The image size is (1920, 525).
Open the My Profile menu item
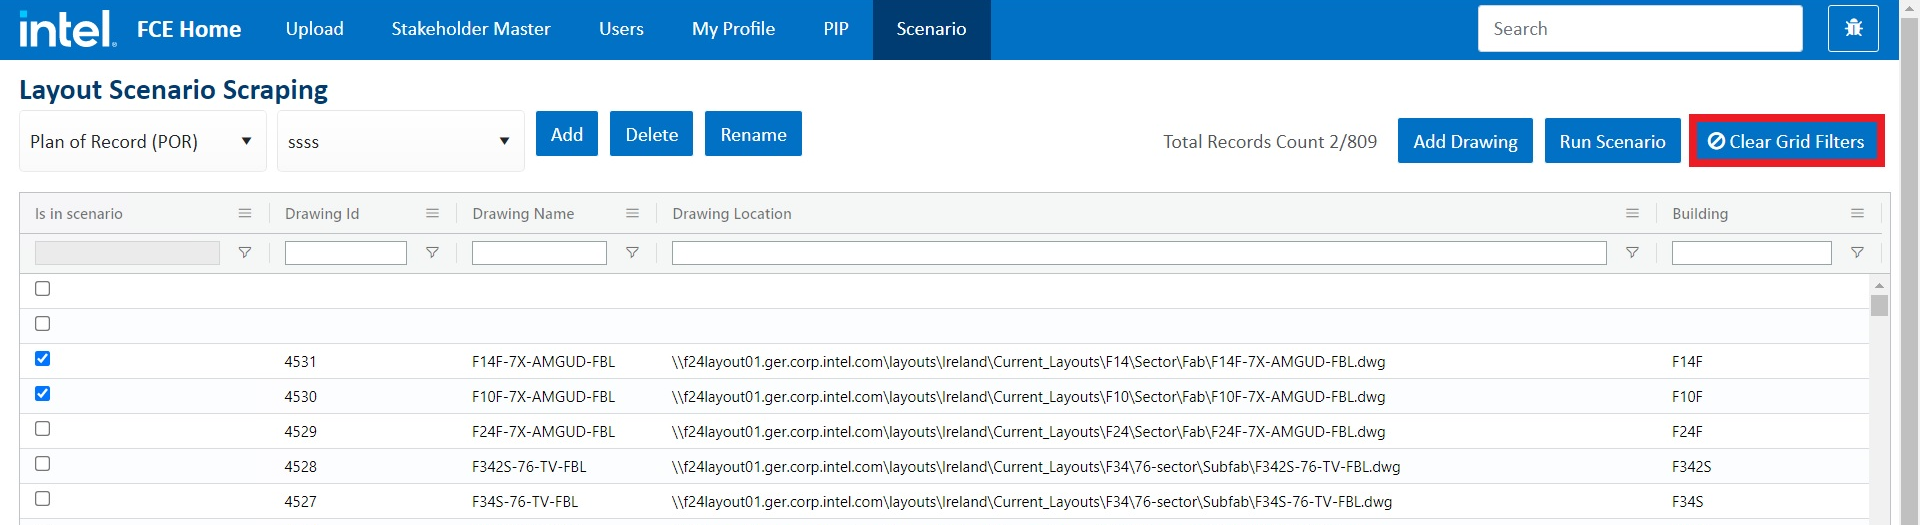[x=733, y=29]
